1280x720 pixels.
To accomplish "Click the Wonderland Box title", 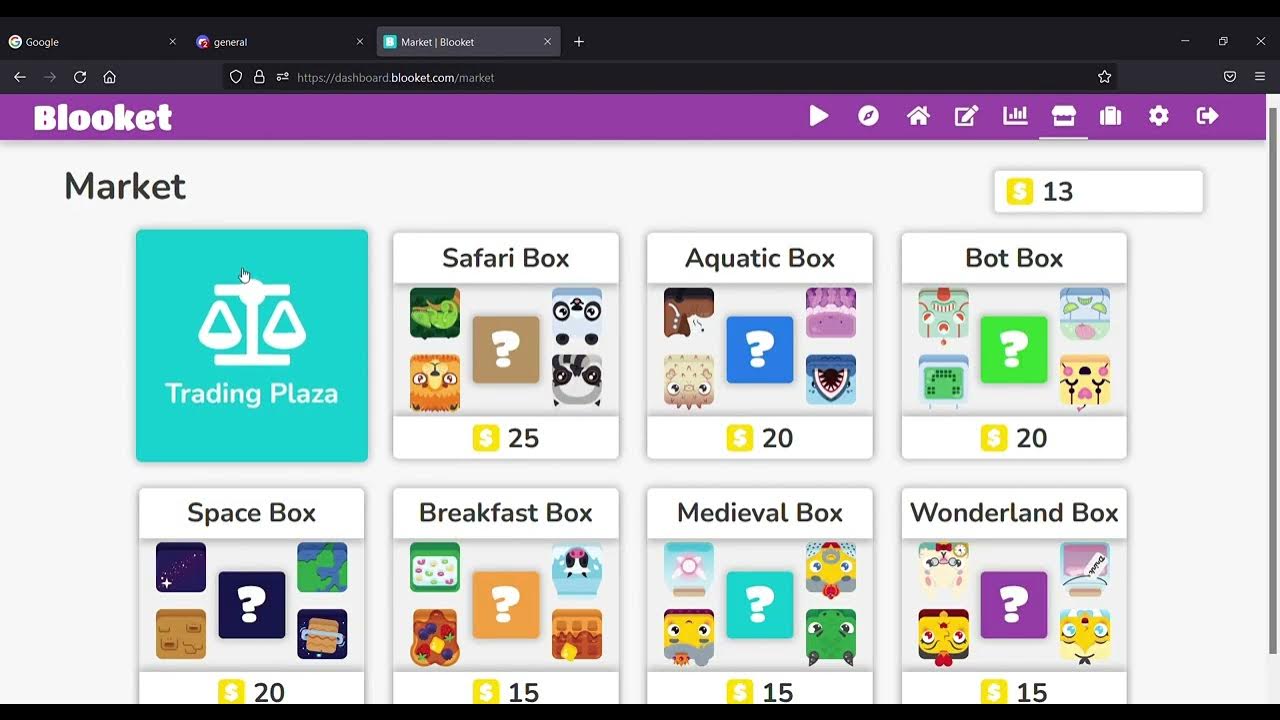I will tap(1014, 513).
